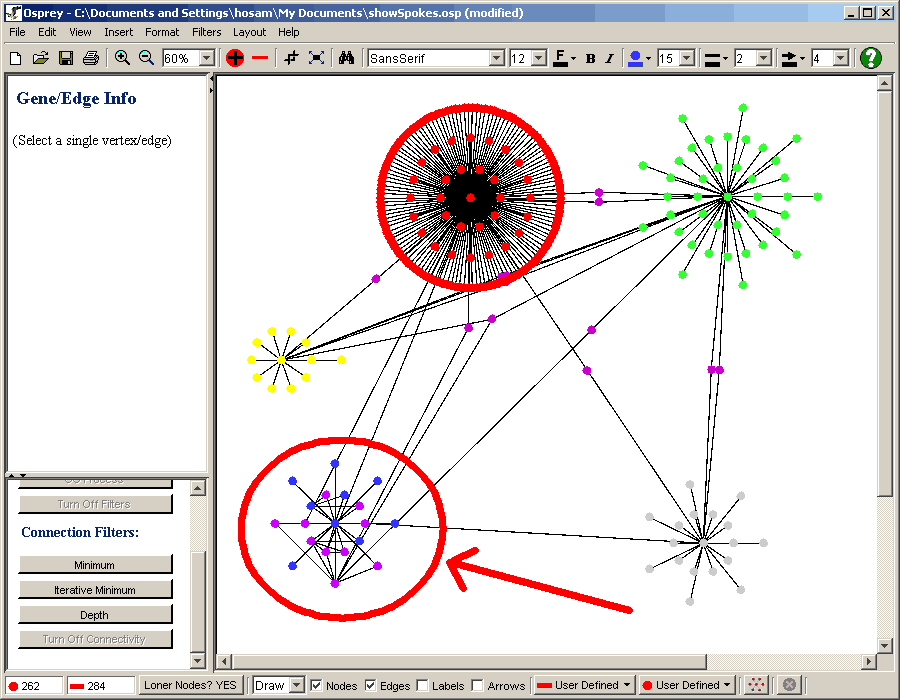Viewport: 900px width, 700px height.
Task: Disable the Edges checkbox
Action: [x=371, y=685]
